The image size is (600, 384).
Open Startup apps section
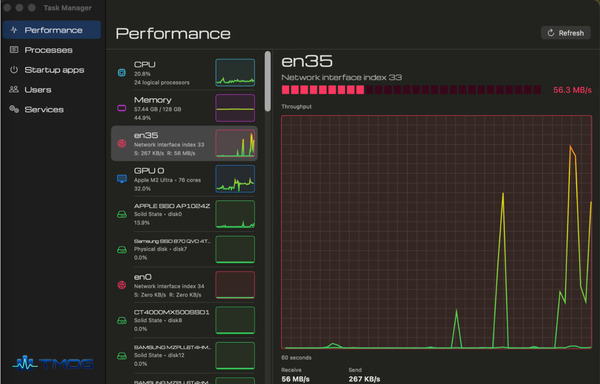pyautogui.click(x=54, y=70)
